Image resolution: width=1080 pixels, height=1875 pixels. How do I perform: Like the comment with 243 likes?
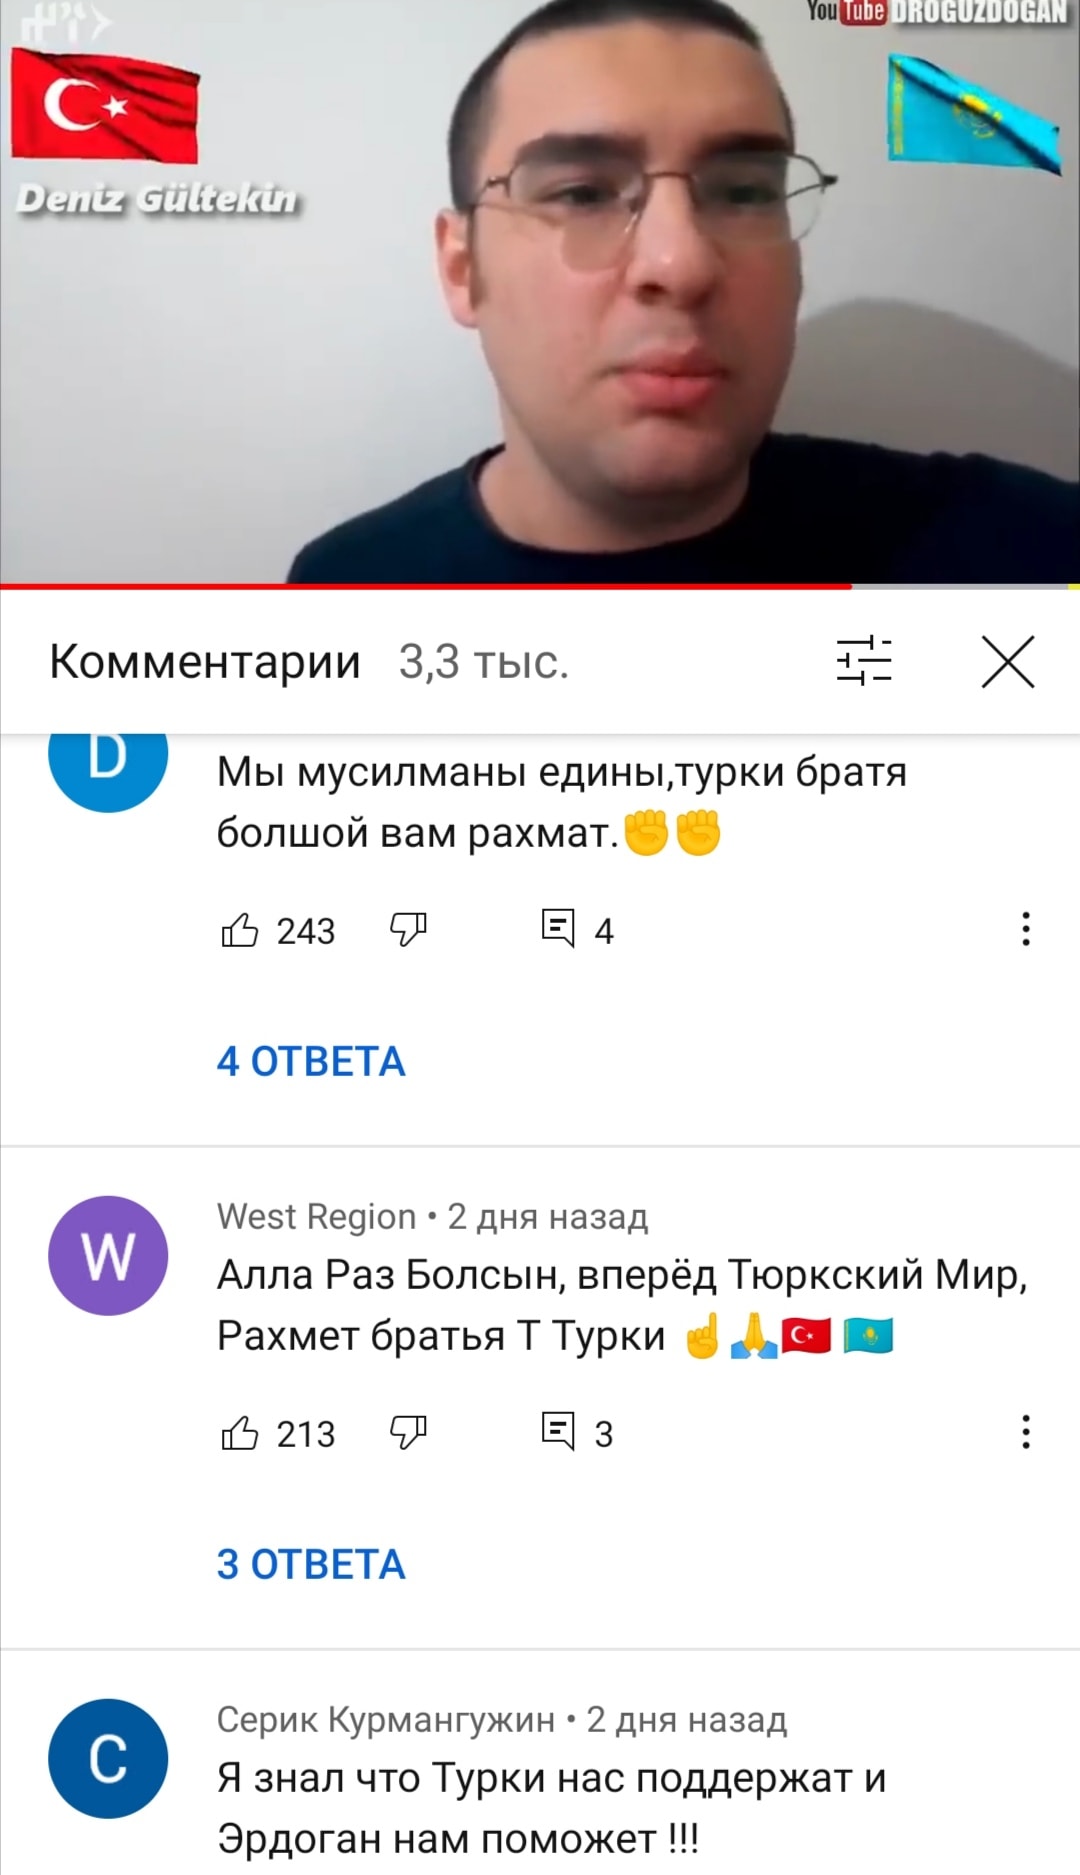tap(240, 930)
